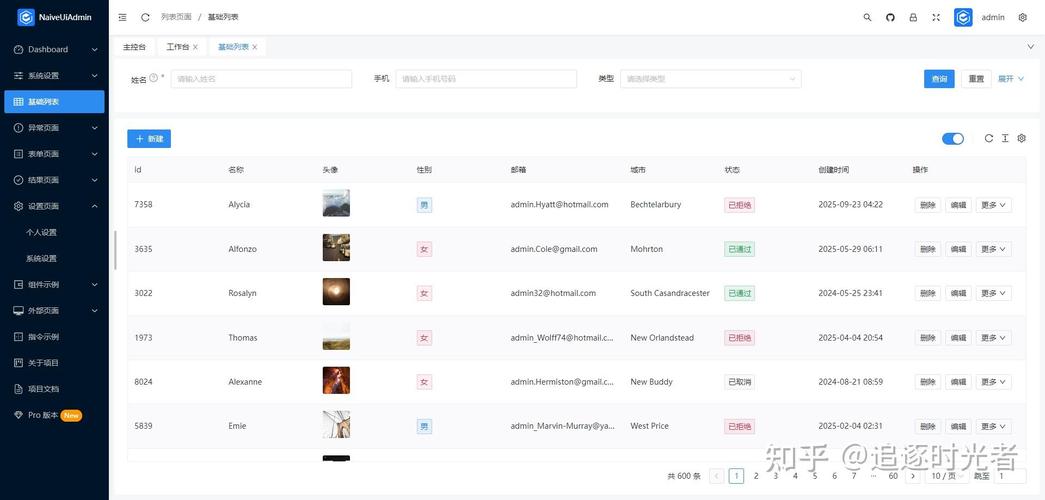Open 系统设置 menu in sidebar
This screenshot has height=500, width=1045.
54,75
